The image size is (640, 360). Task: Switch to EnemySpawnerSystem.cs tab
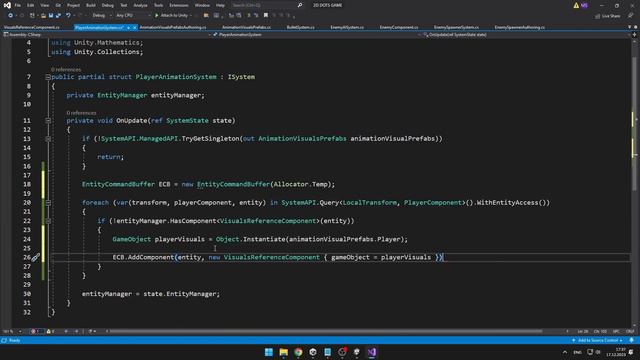(456, 27)
